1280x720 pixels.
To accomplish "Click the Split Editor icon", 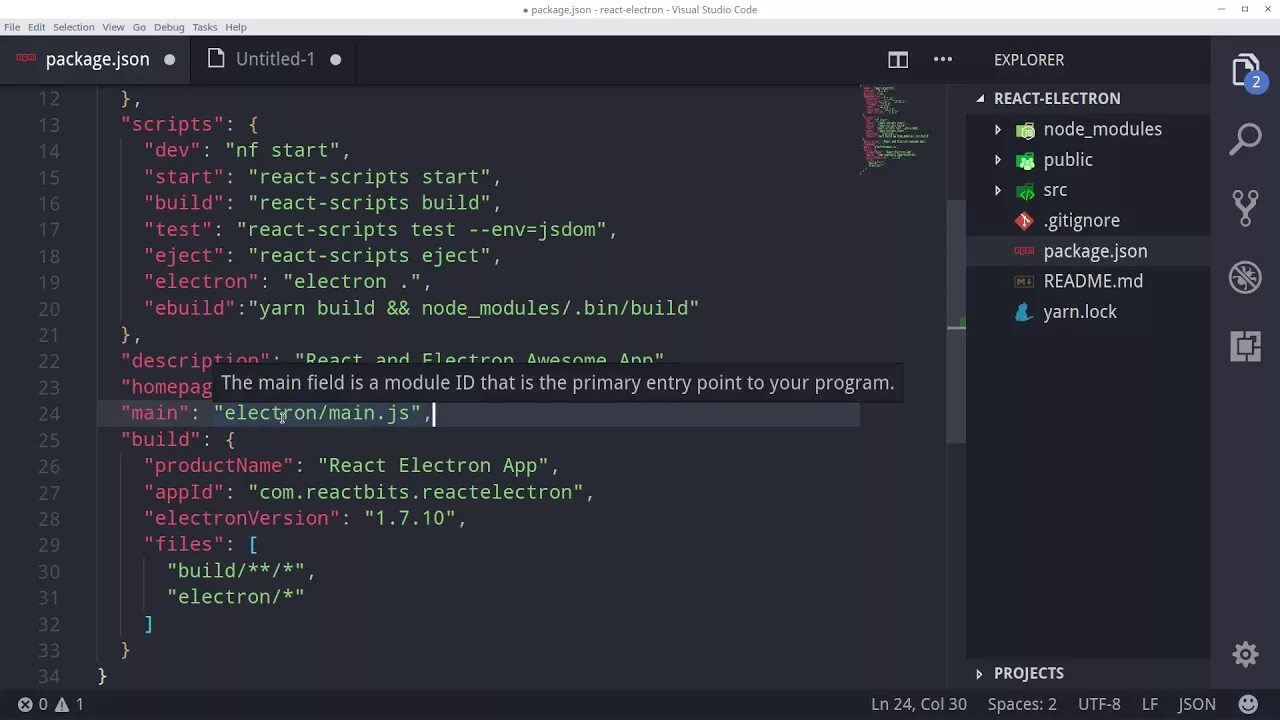I will click(x=898, y=60).
